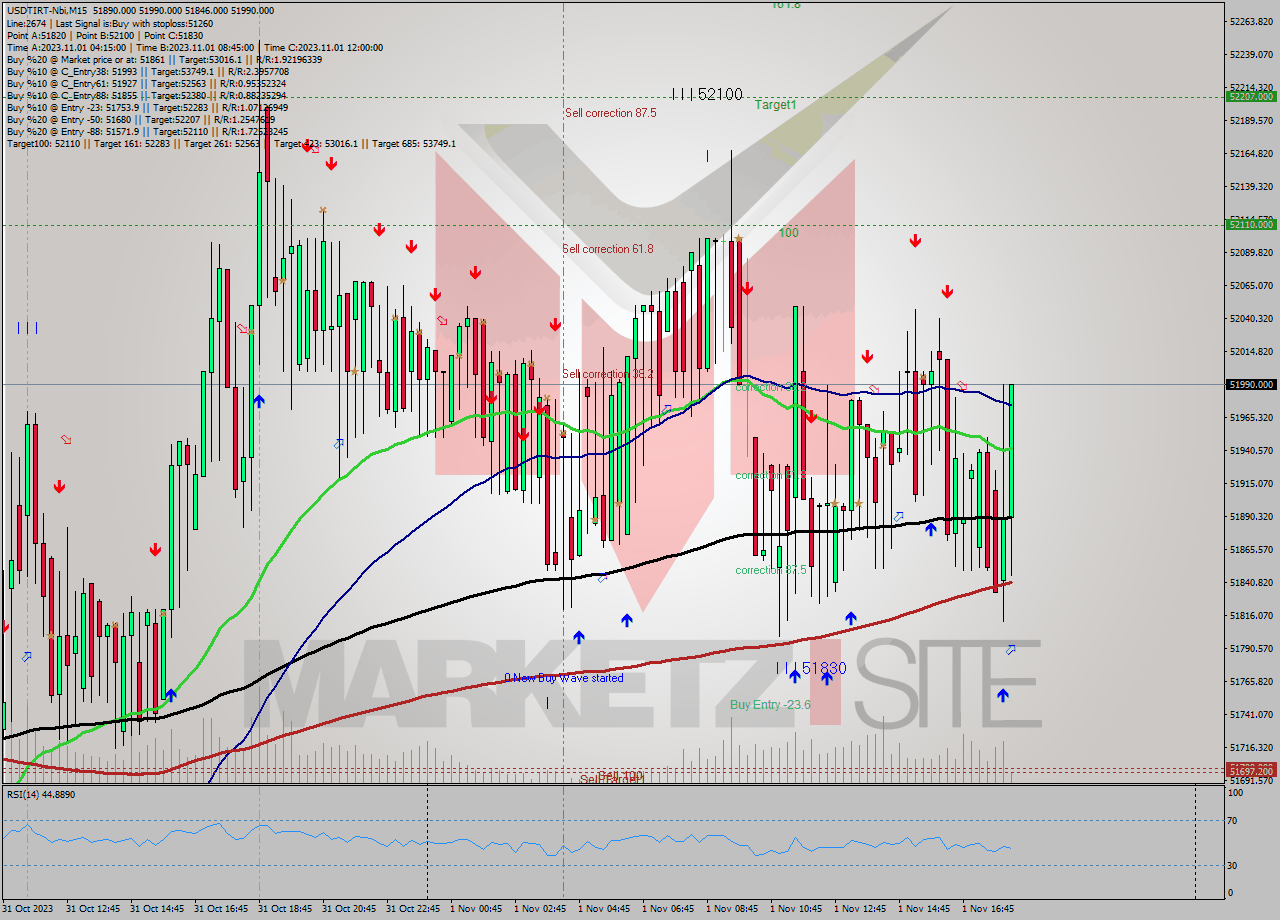The image size is (1280, 920).
Task: Select the Buy Entry -23.6 label
Action: 770,703
